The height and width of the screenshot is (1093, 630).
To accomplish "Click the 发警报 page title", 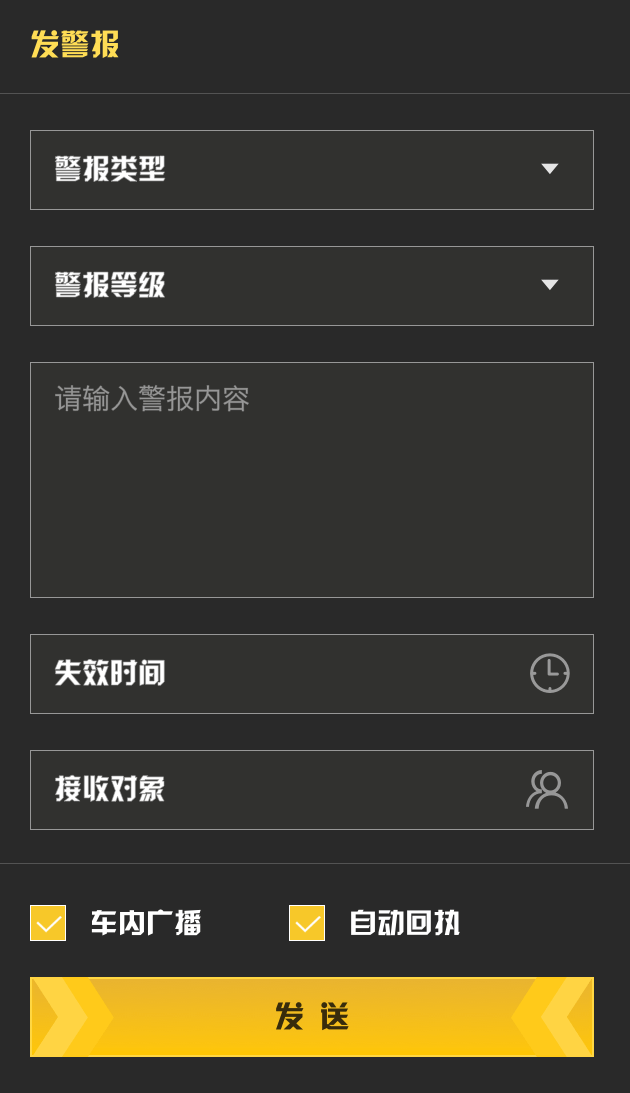I will click(x=75, y=44).
